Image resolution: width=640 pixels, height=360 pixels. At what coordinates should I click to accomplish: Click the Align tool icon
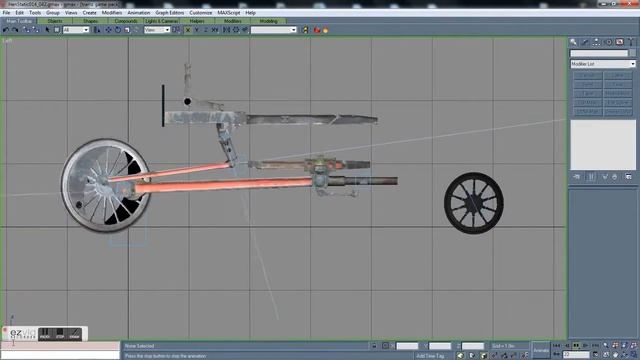click(x=245, y=30)
